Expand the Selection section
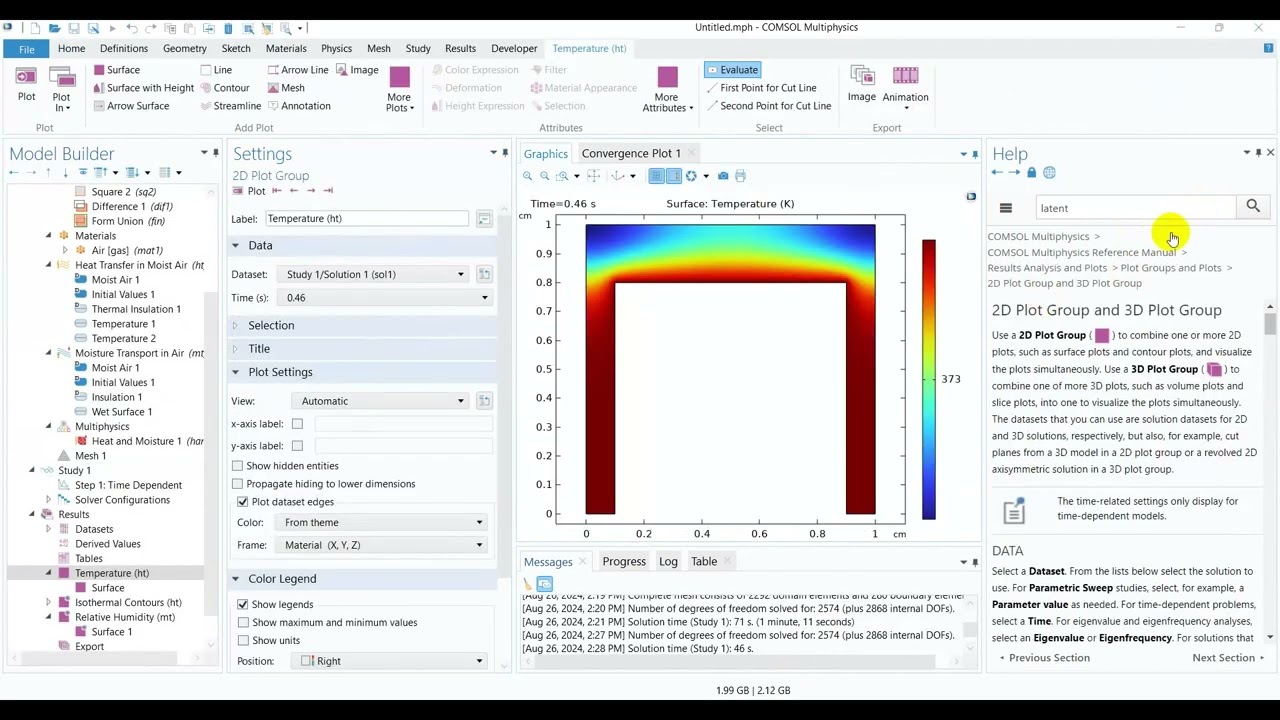 (271, 325)
